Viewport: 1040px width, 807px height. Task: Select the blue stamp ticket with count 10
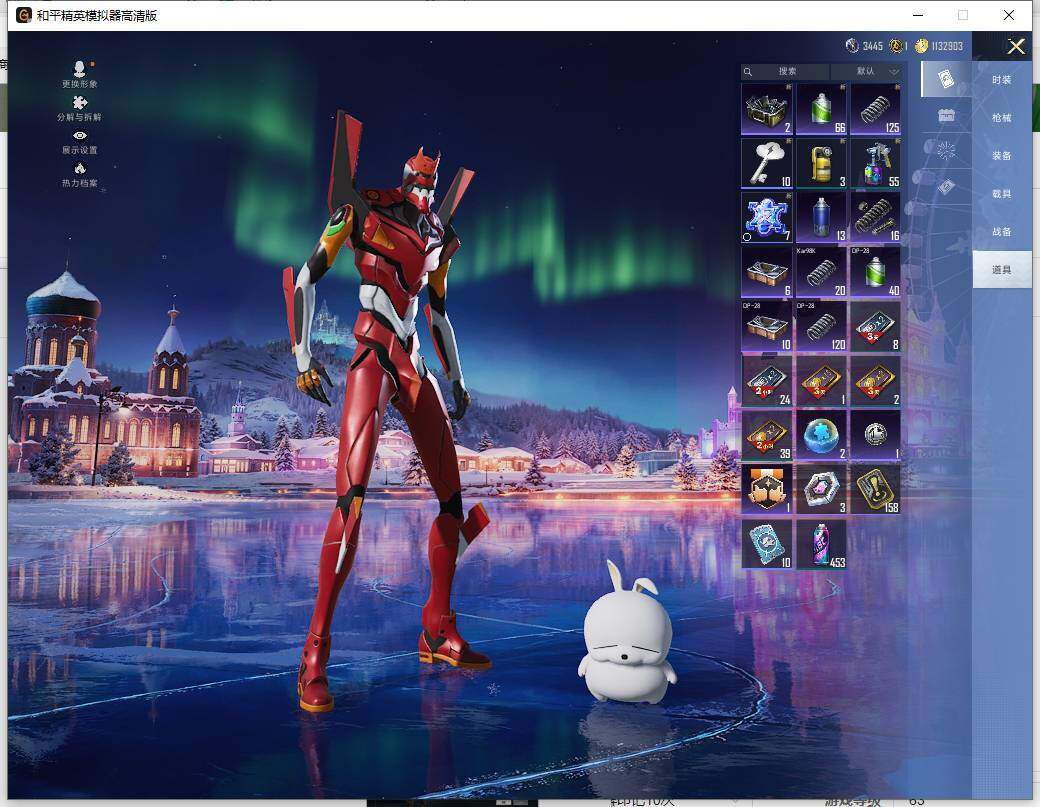click(x=767, y=544)
